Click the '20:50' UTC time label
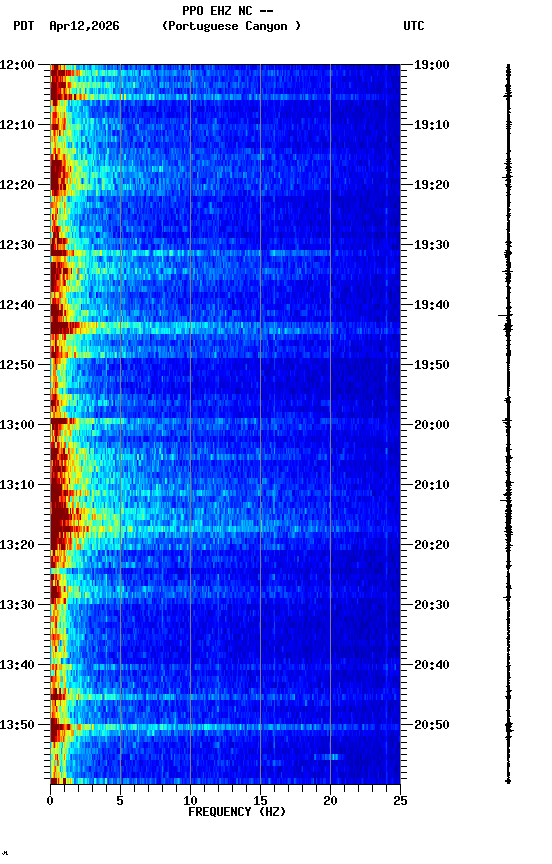Image resolution: width=552 pixels, height=864 pixels. pos(432,725)
